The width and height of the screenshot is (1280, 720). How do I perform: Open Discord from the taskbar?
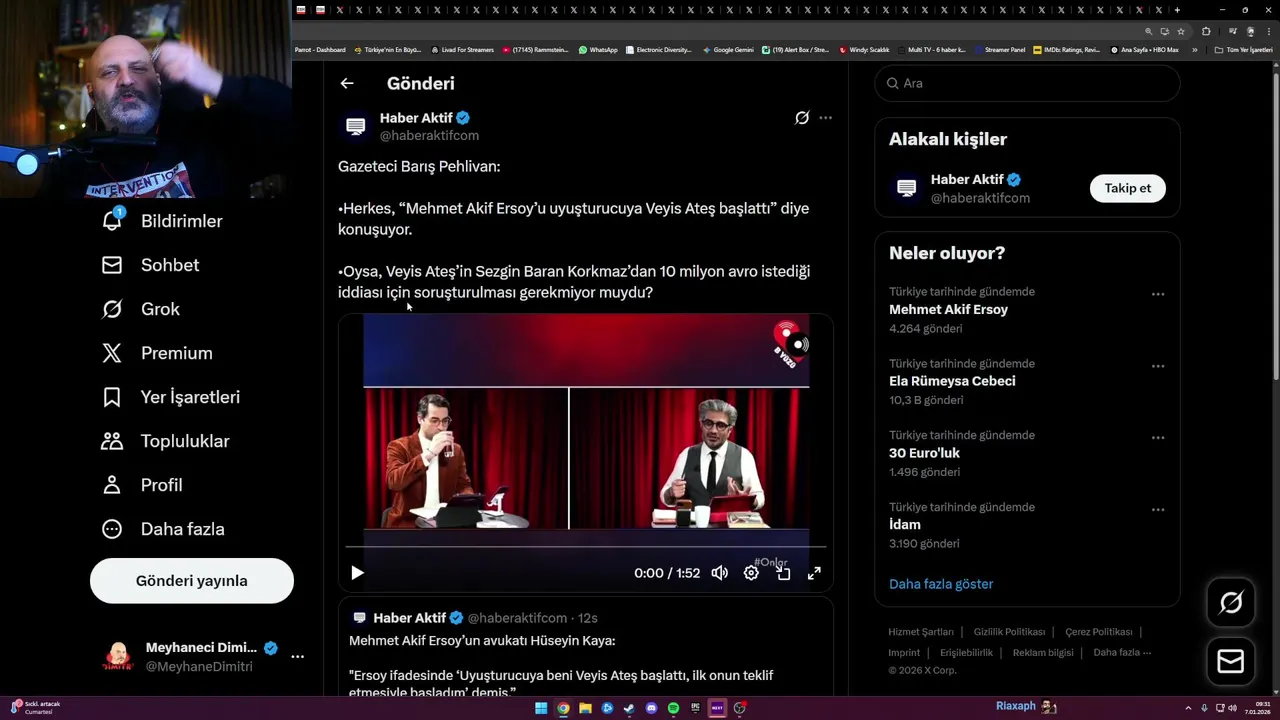click(651, 708)
